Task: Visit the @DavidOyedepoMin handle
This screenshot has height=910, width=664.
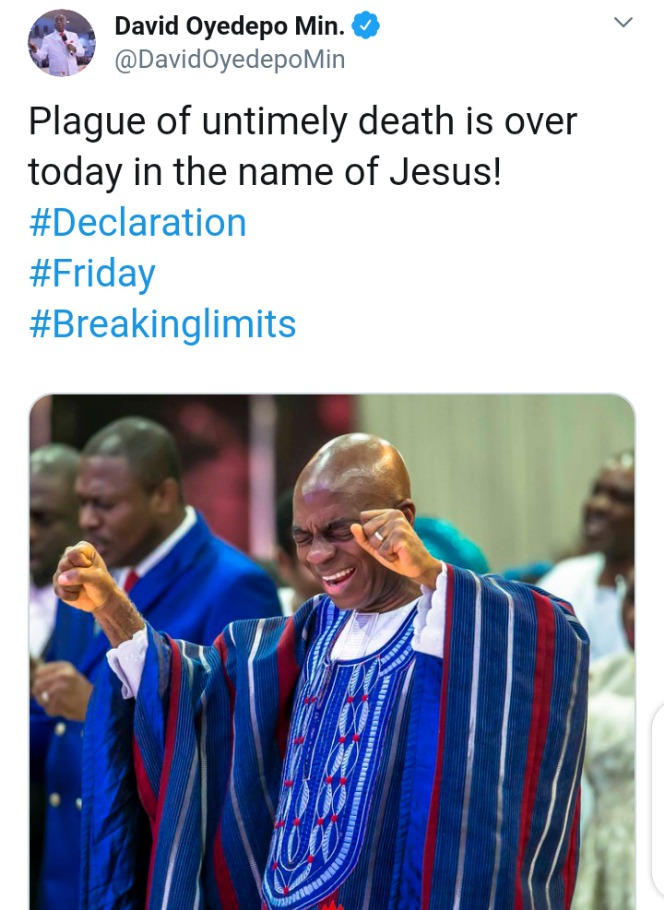Action: 230,60
